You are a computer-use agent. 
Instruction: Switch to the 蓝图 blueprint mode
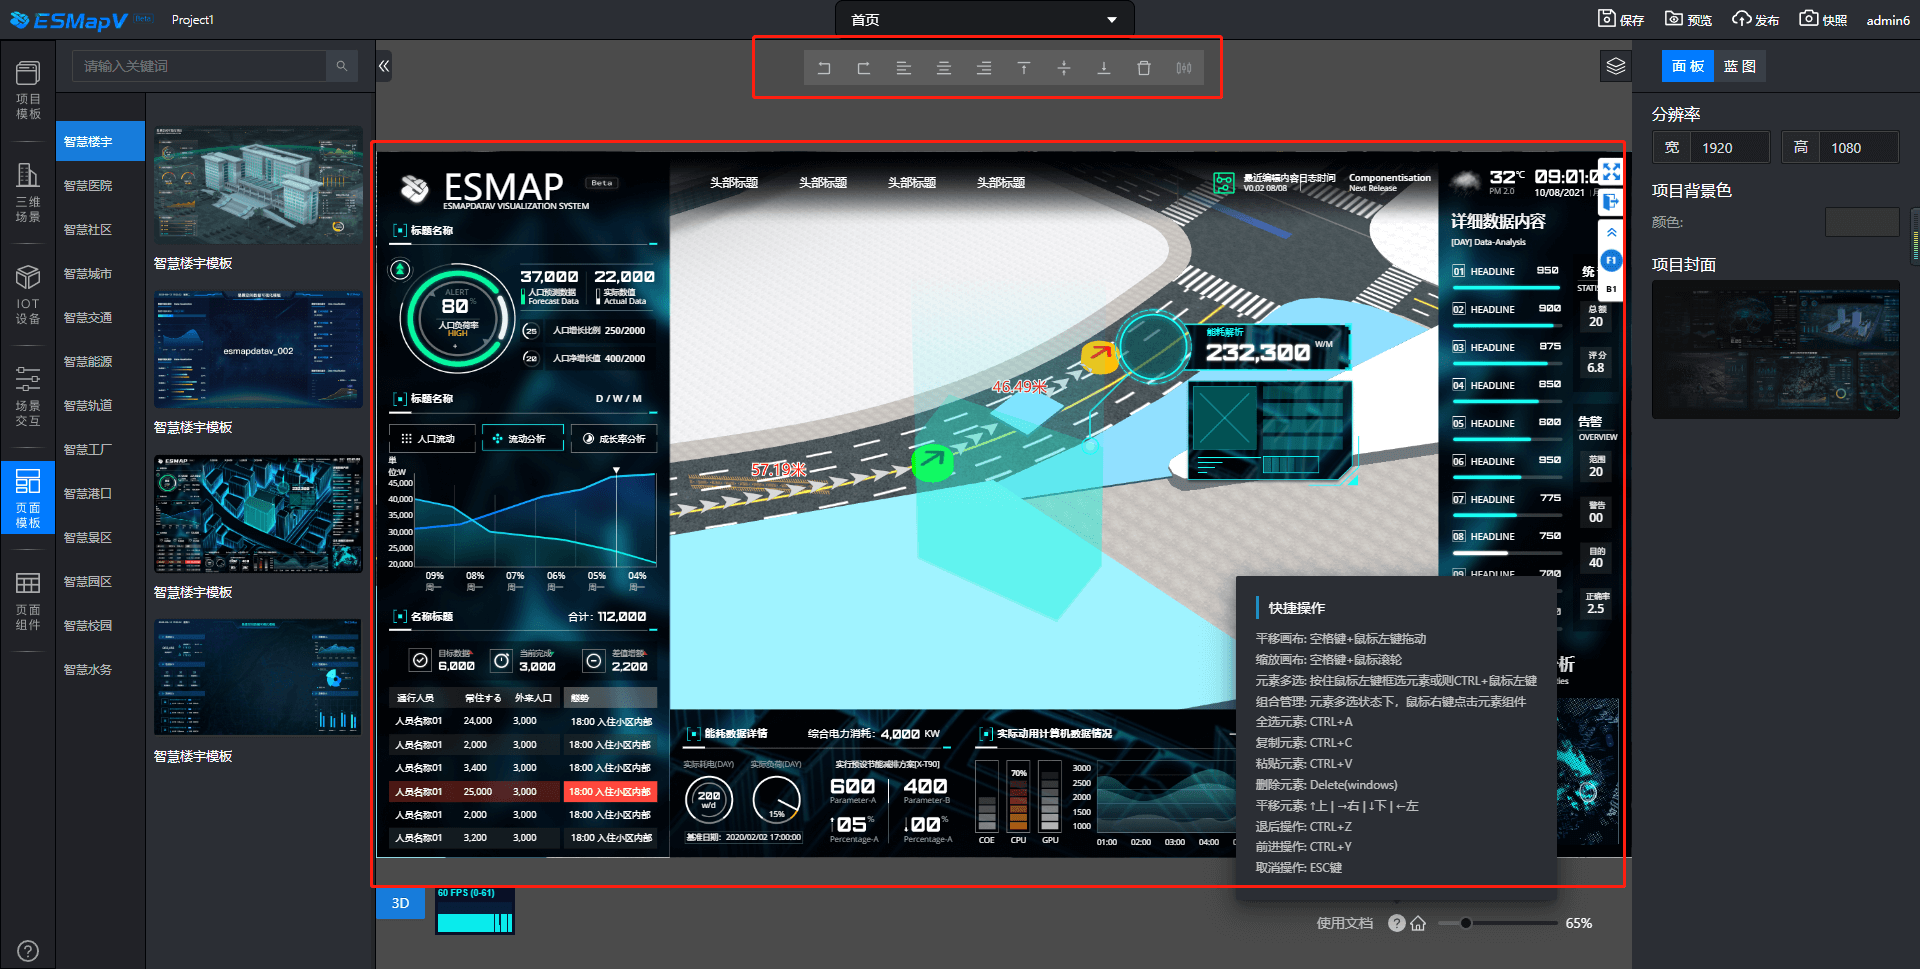[x=1740, y=66]
